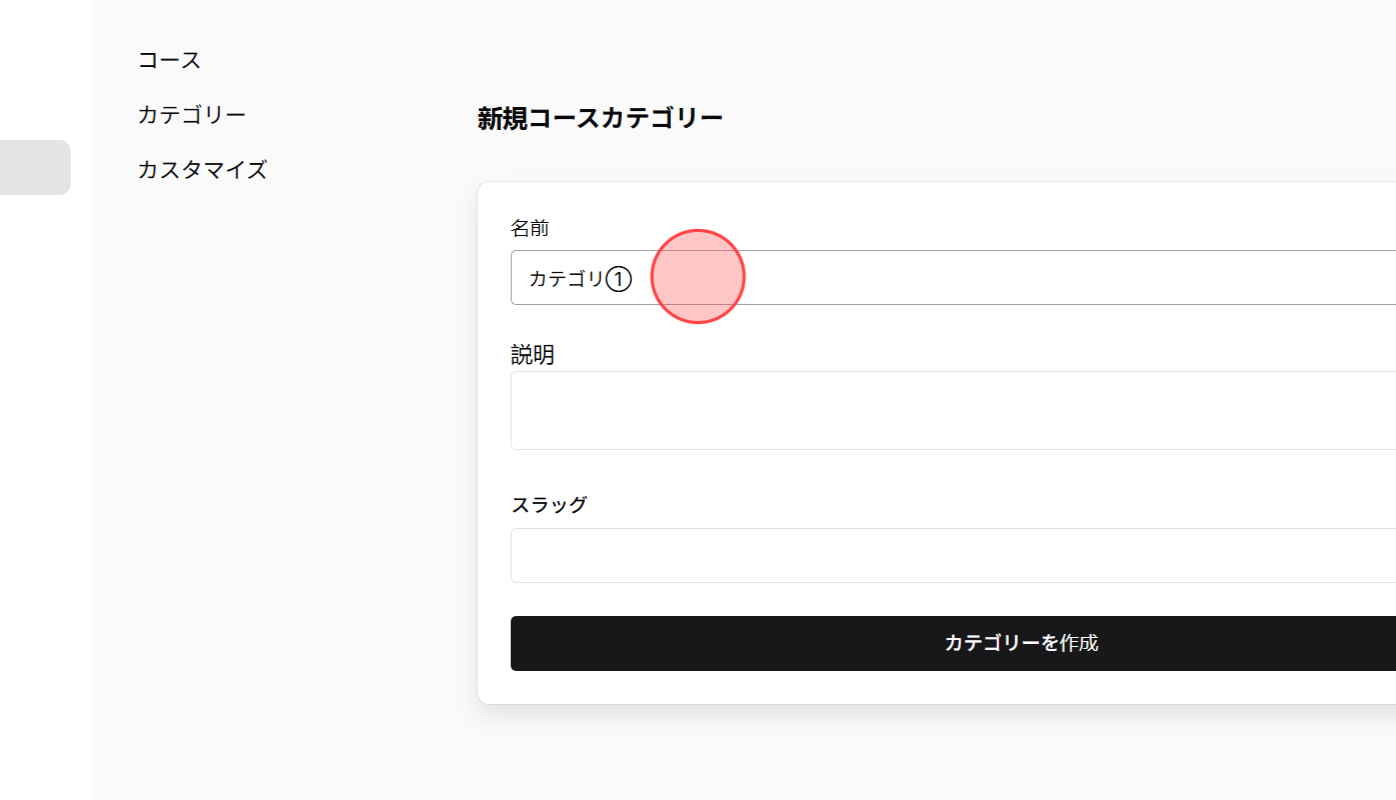Select the 名前 field label
Image resolution: width=1396 pixels, height=800 pixels.
click(x=531, y=228)
